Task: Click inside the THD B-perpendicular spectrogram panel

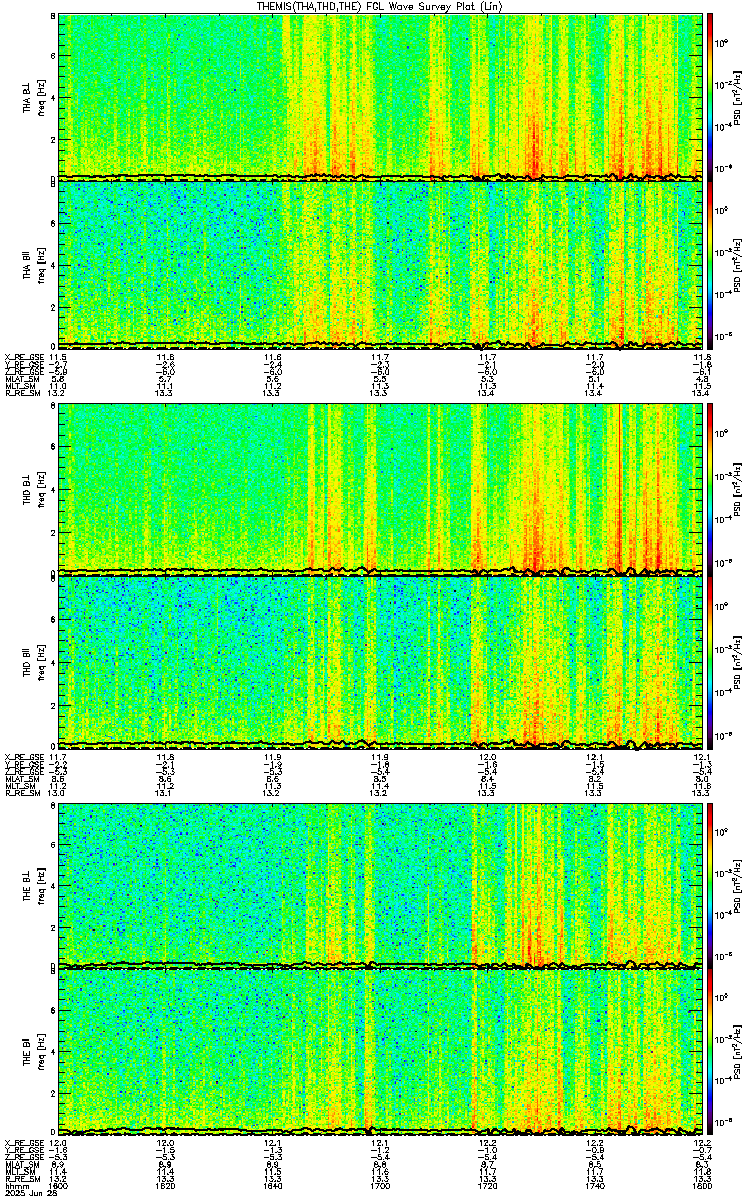Action: 379,490
